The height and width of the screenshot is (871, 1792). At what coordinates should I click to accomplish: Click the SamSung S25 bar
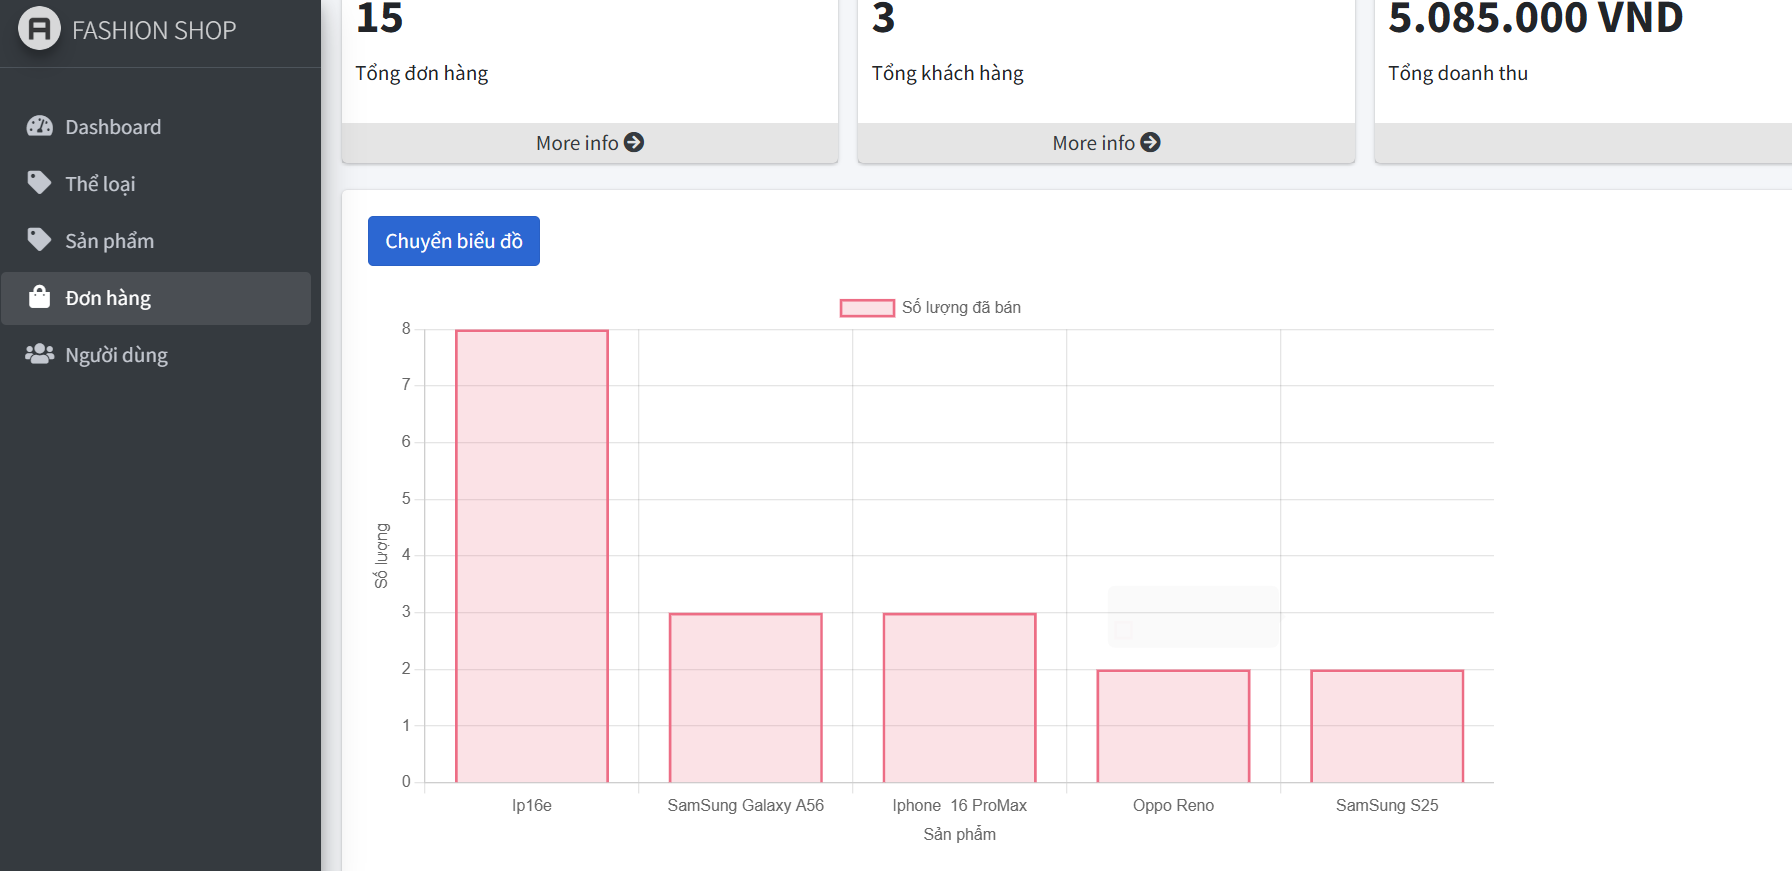pos(1387,726)
